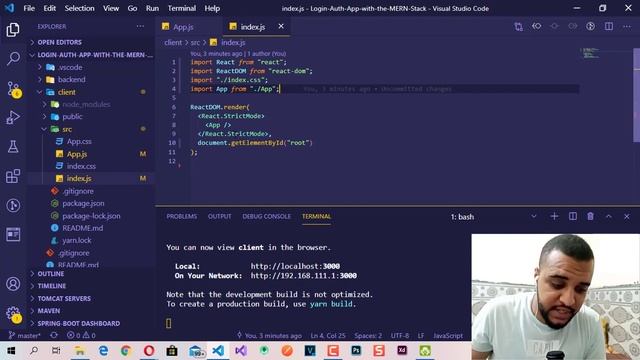Image resolution: width=640 pixels, height=360 pixels.
Task: Open editor more actions ellipsis
Action: click(x=627, y=27)
